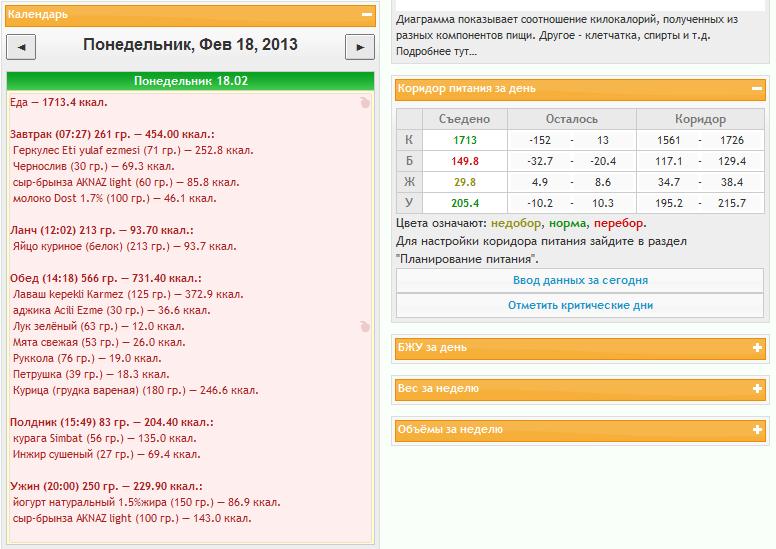Click the Лаваш kepekli Karmez entry
776x549 pixels.
coord(128,295)
